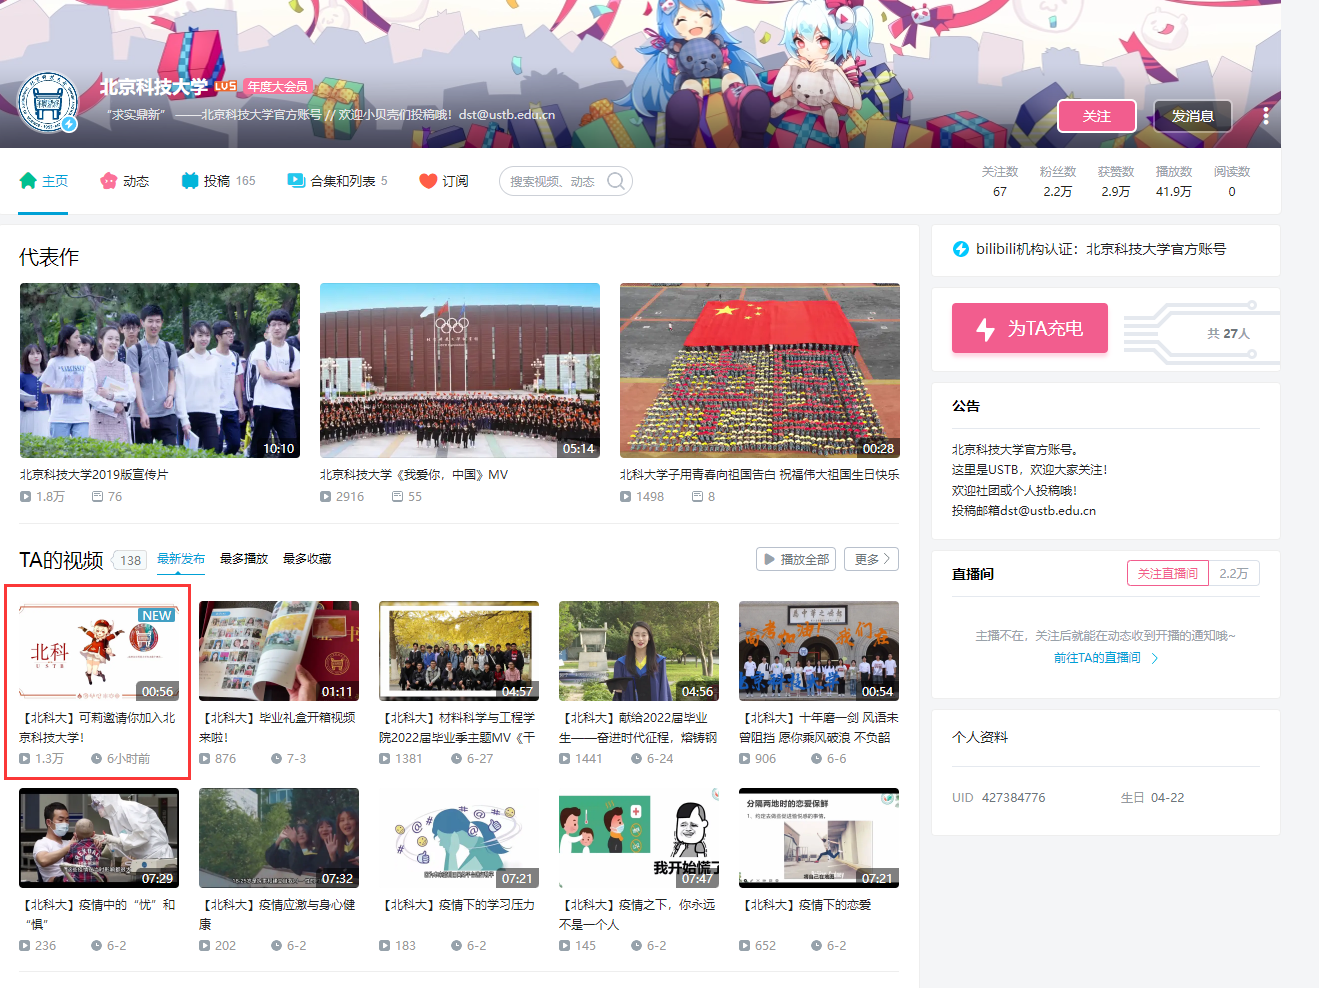
Task: Open the 动态 tab
Action: pyautogui.click(x=124, y=181)
